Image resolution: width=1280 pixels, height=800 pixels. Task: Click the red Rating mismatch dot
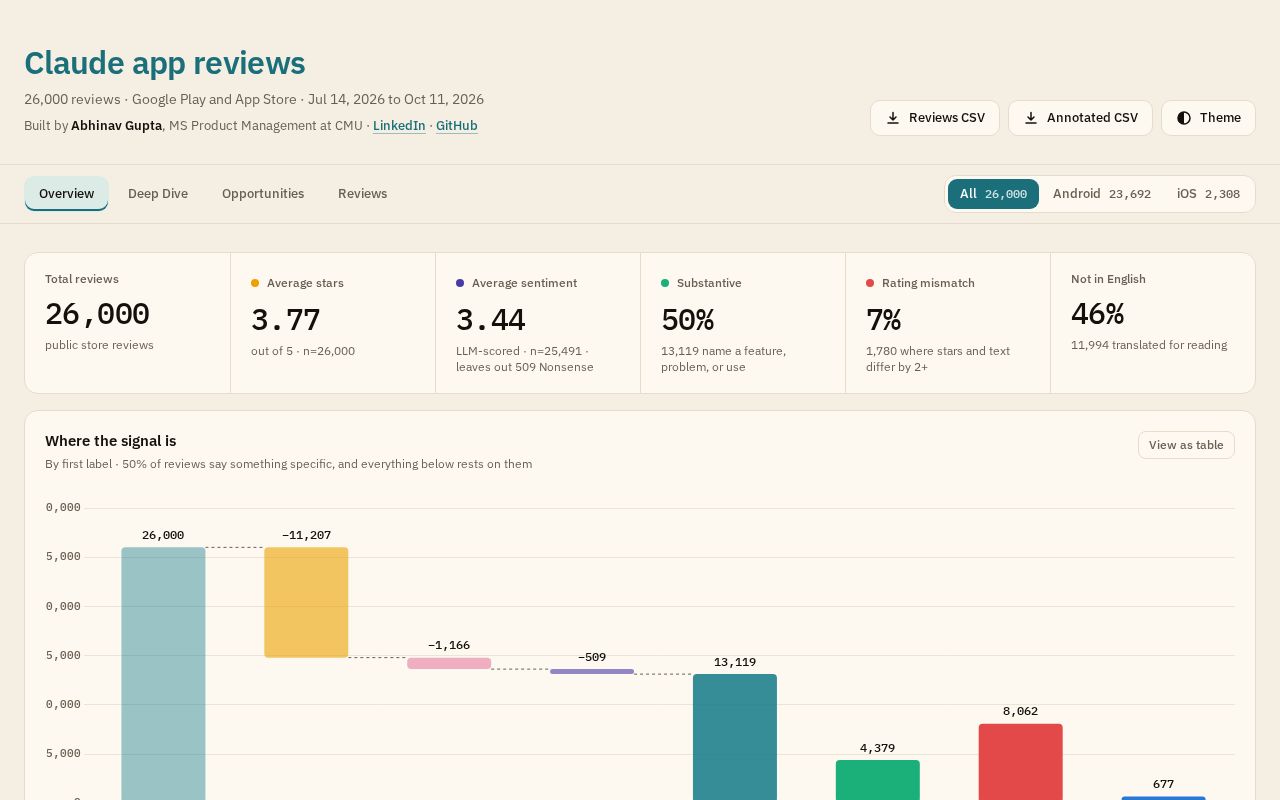(870, 283)
